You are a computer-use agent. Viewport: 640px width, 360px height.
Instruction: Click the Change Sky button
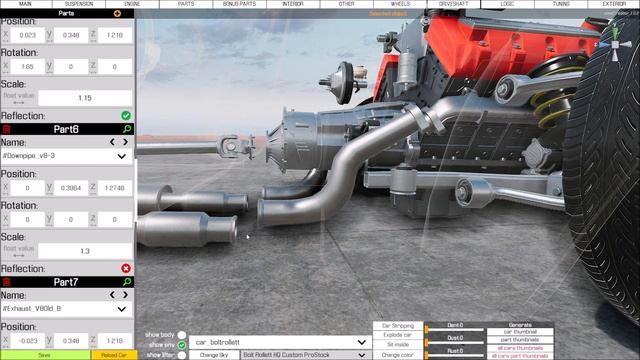coord(214,355)
